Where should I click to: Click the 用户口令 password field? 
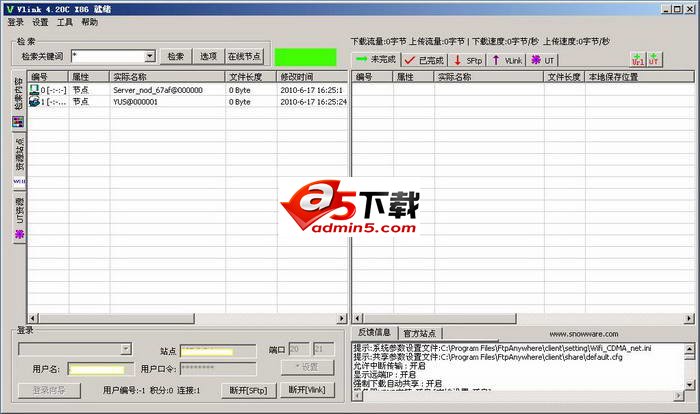218,369
